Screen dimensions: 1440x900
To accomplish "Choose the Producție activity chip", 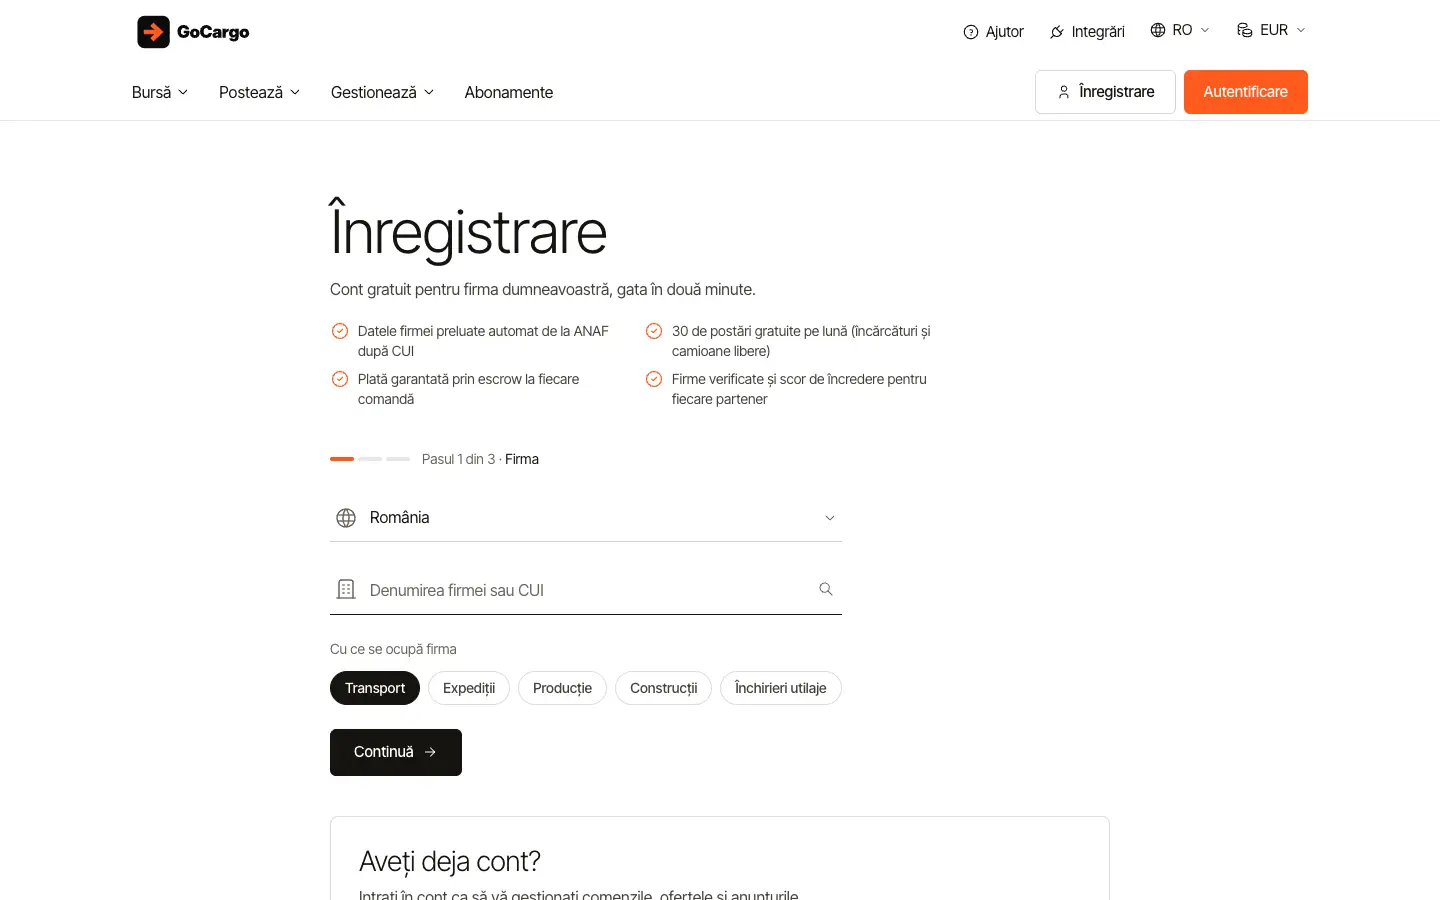I will tap(562, 688).
